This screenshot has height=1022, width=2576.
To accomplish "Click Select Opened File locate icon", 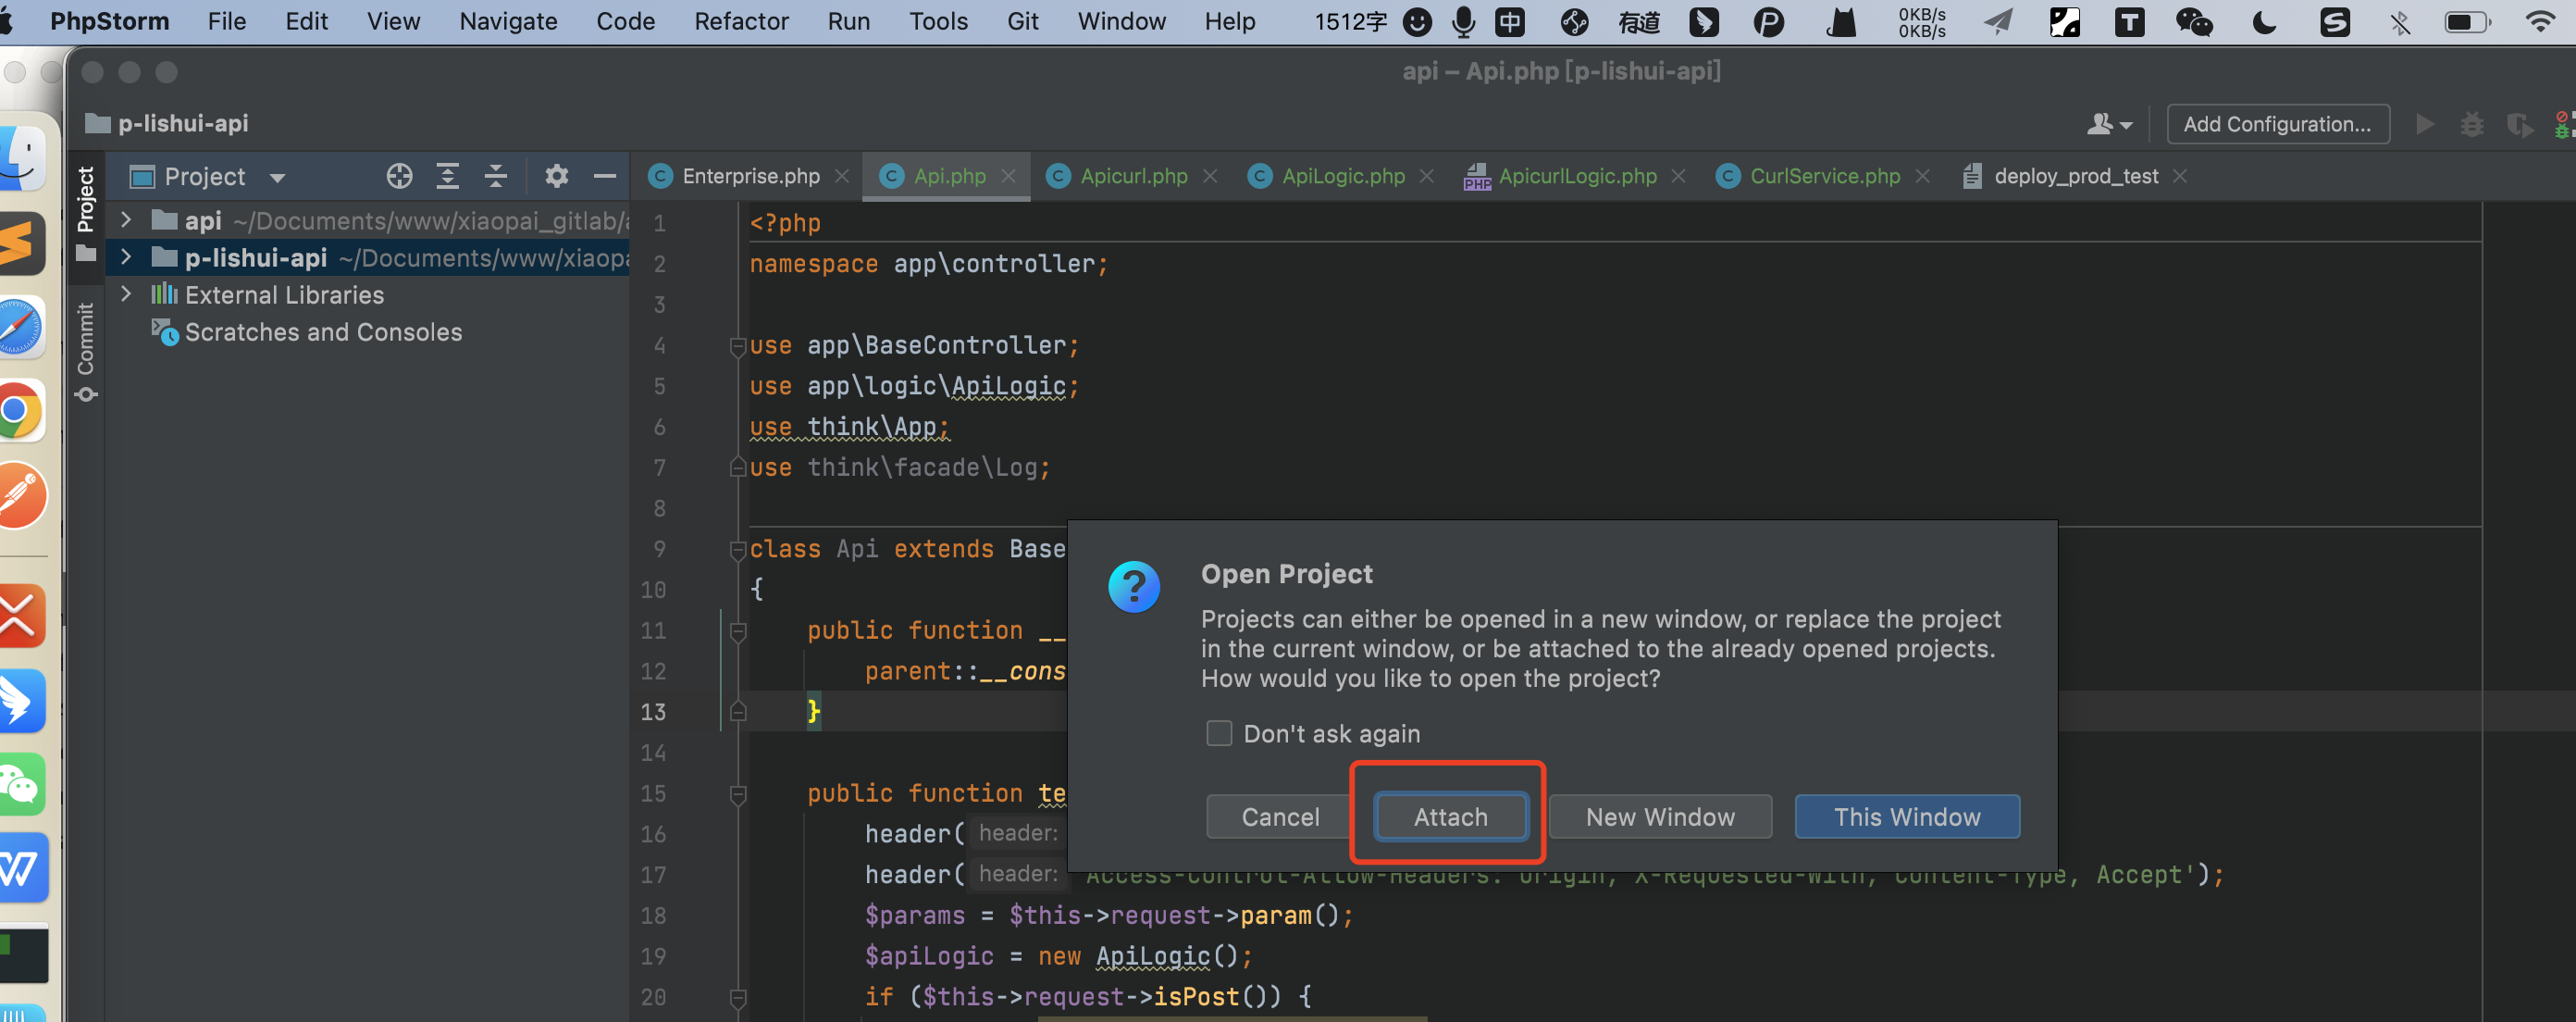I will coord(399,176).
